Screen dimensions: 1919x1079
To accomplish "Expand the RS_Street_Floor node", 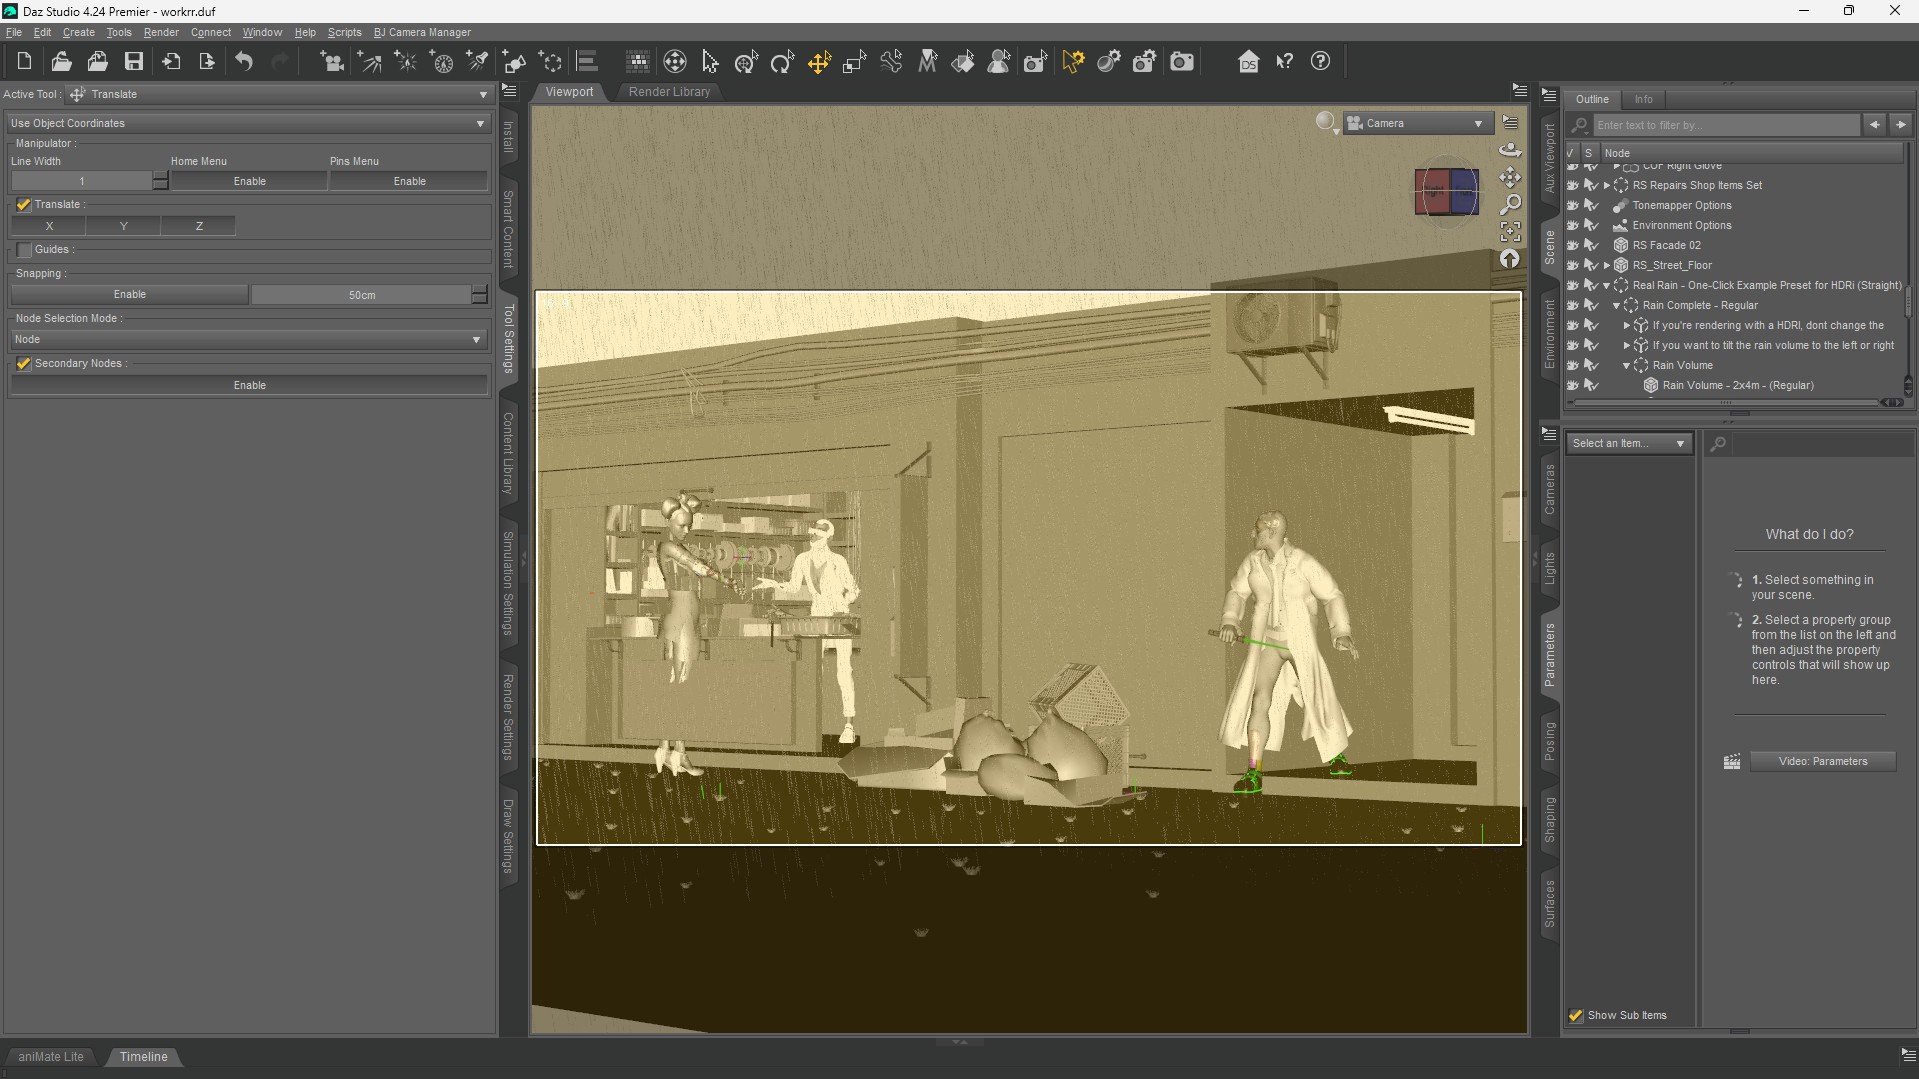I will click(x=1607, y=266).
